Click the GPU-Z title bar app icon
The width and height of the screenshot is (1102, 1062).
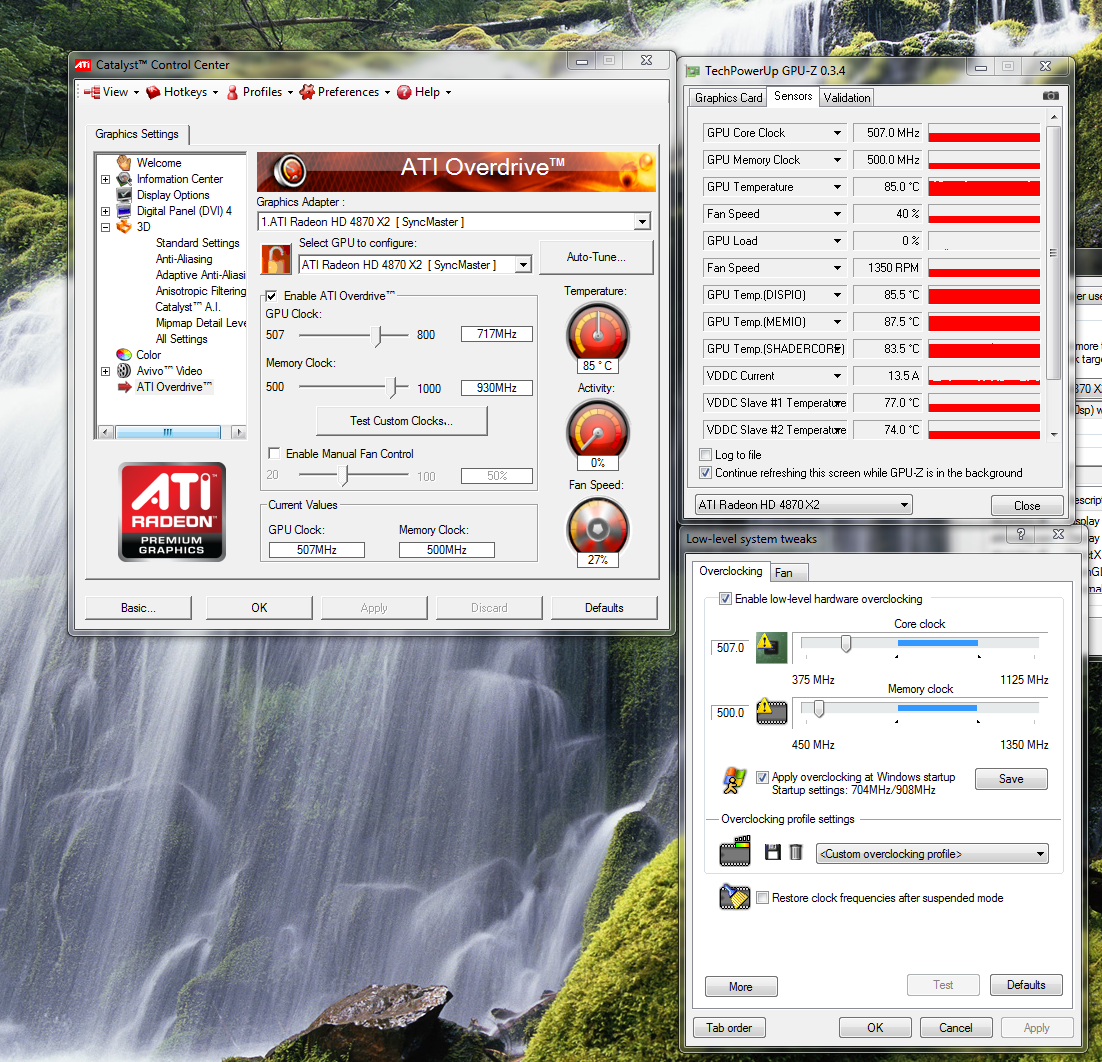click(694, 70)
